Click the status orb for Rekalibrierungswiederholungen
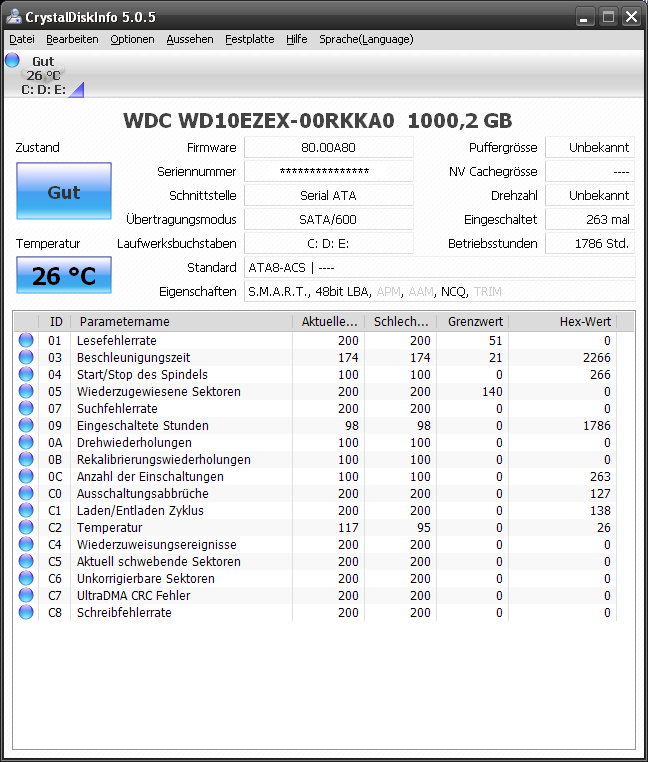The height and width of the screenshot is (762, 648). tap(26, 459)
